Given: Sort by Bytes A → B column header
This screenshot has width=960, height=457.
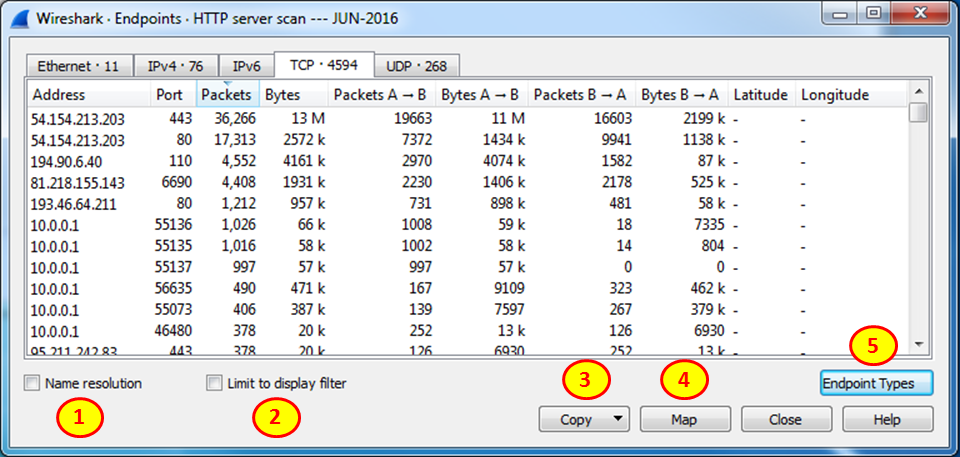Looking at the screenshot, I should [x=482, y=94].
